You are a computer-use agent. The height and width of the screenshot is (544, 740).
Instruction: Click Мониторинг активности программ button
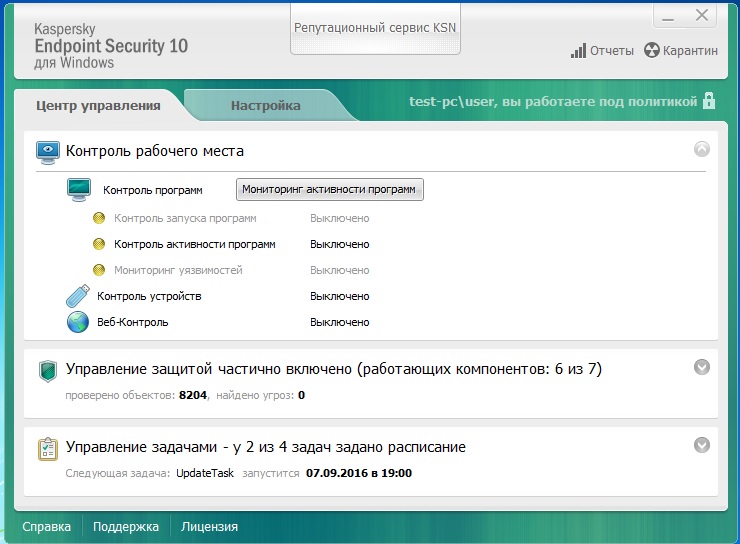(330, 189)
